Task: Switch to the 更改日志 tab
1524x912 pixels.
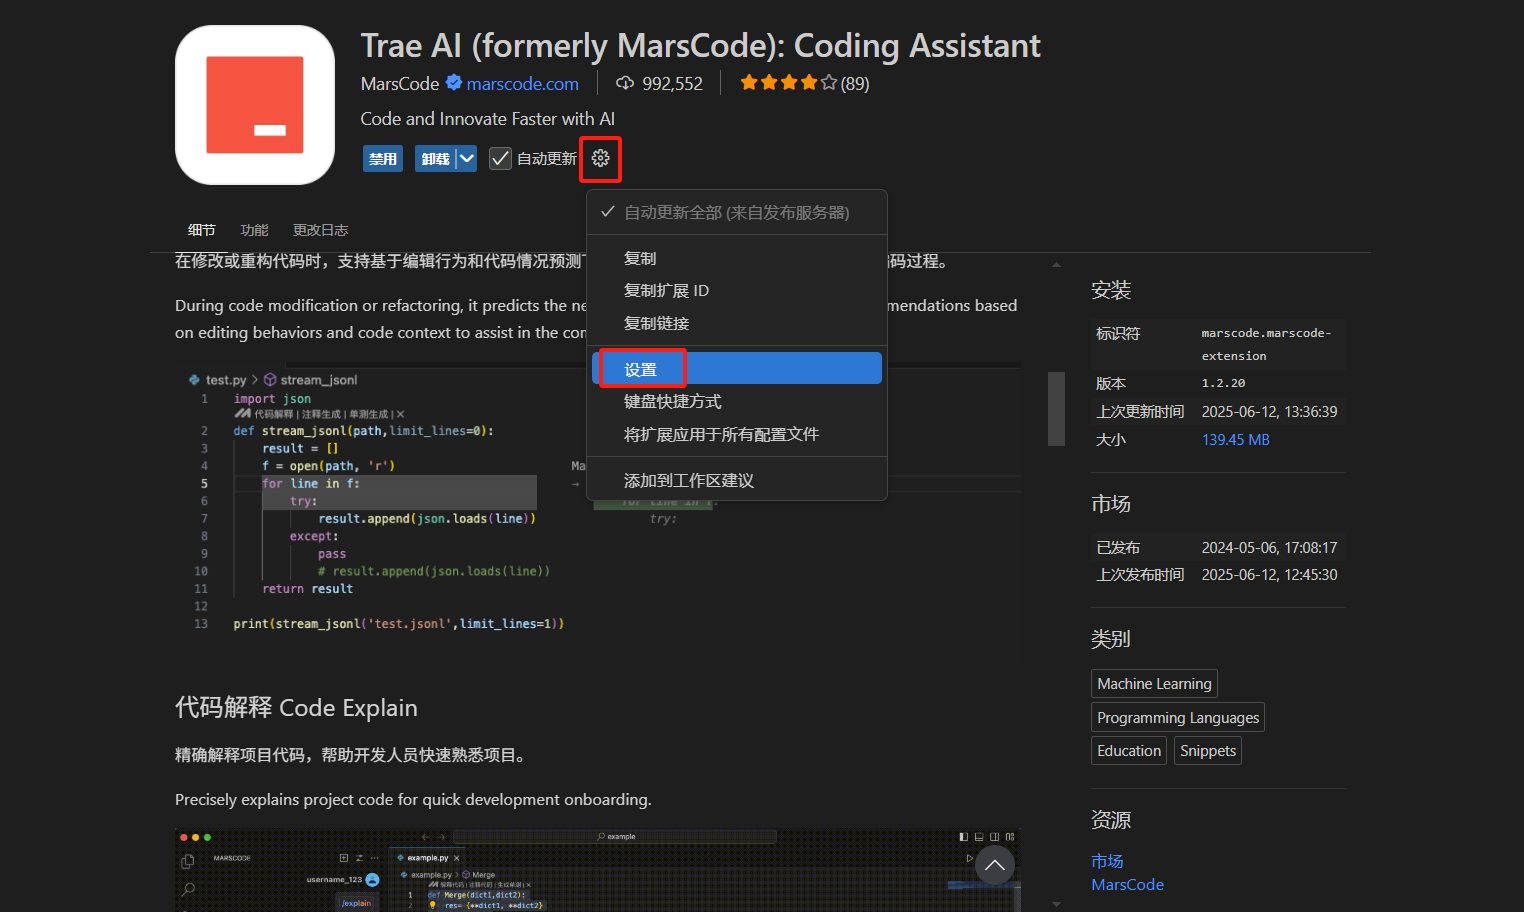Action: (x=320, y=230)
